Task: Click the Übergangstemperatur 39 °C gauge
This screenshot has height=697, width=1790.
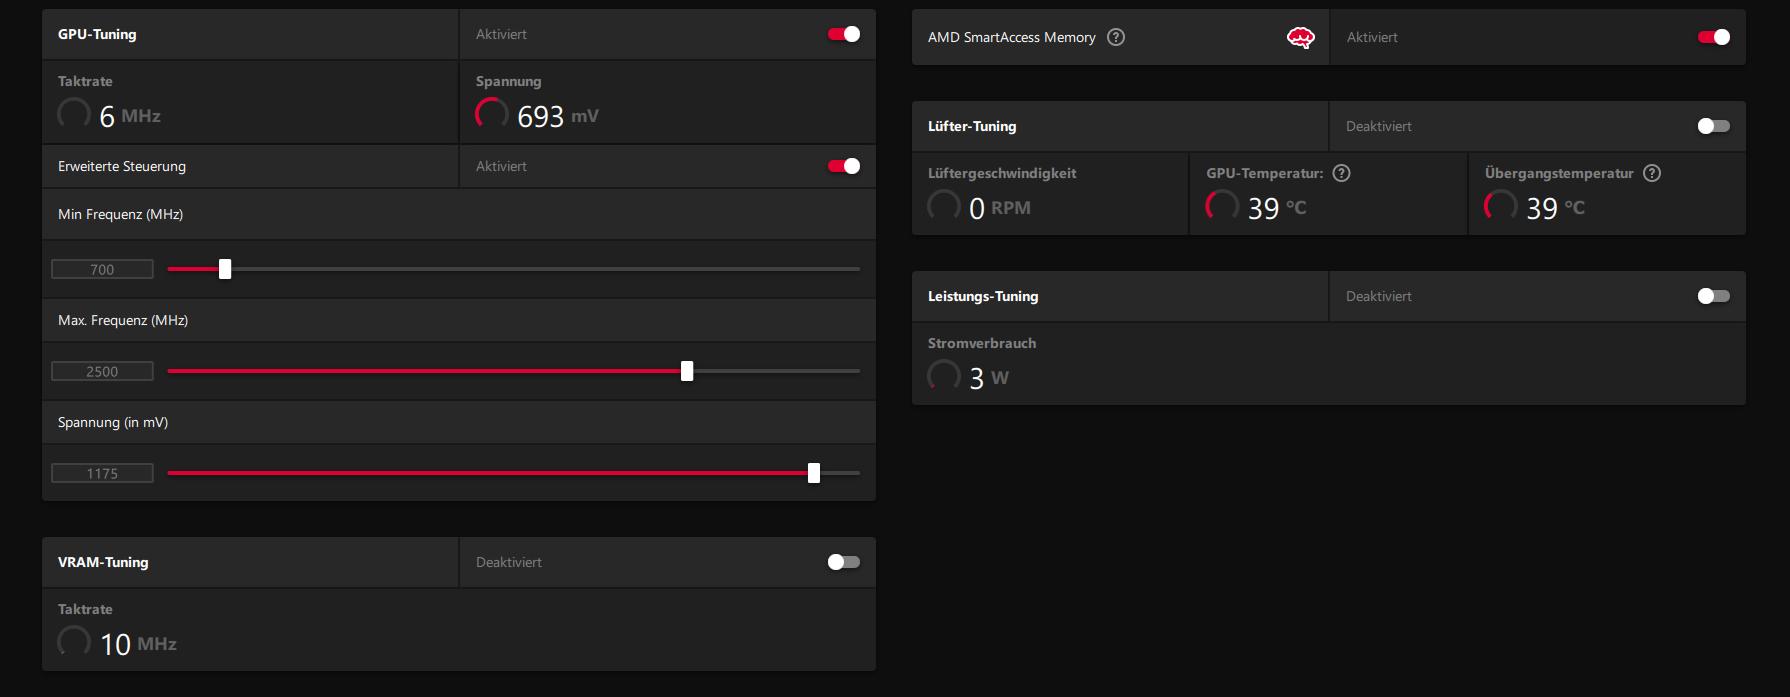Action: click(1500, 206)
